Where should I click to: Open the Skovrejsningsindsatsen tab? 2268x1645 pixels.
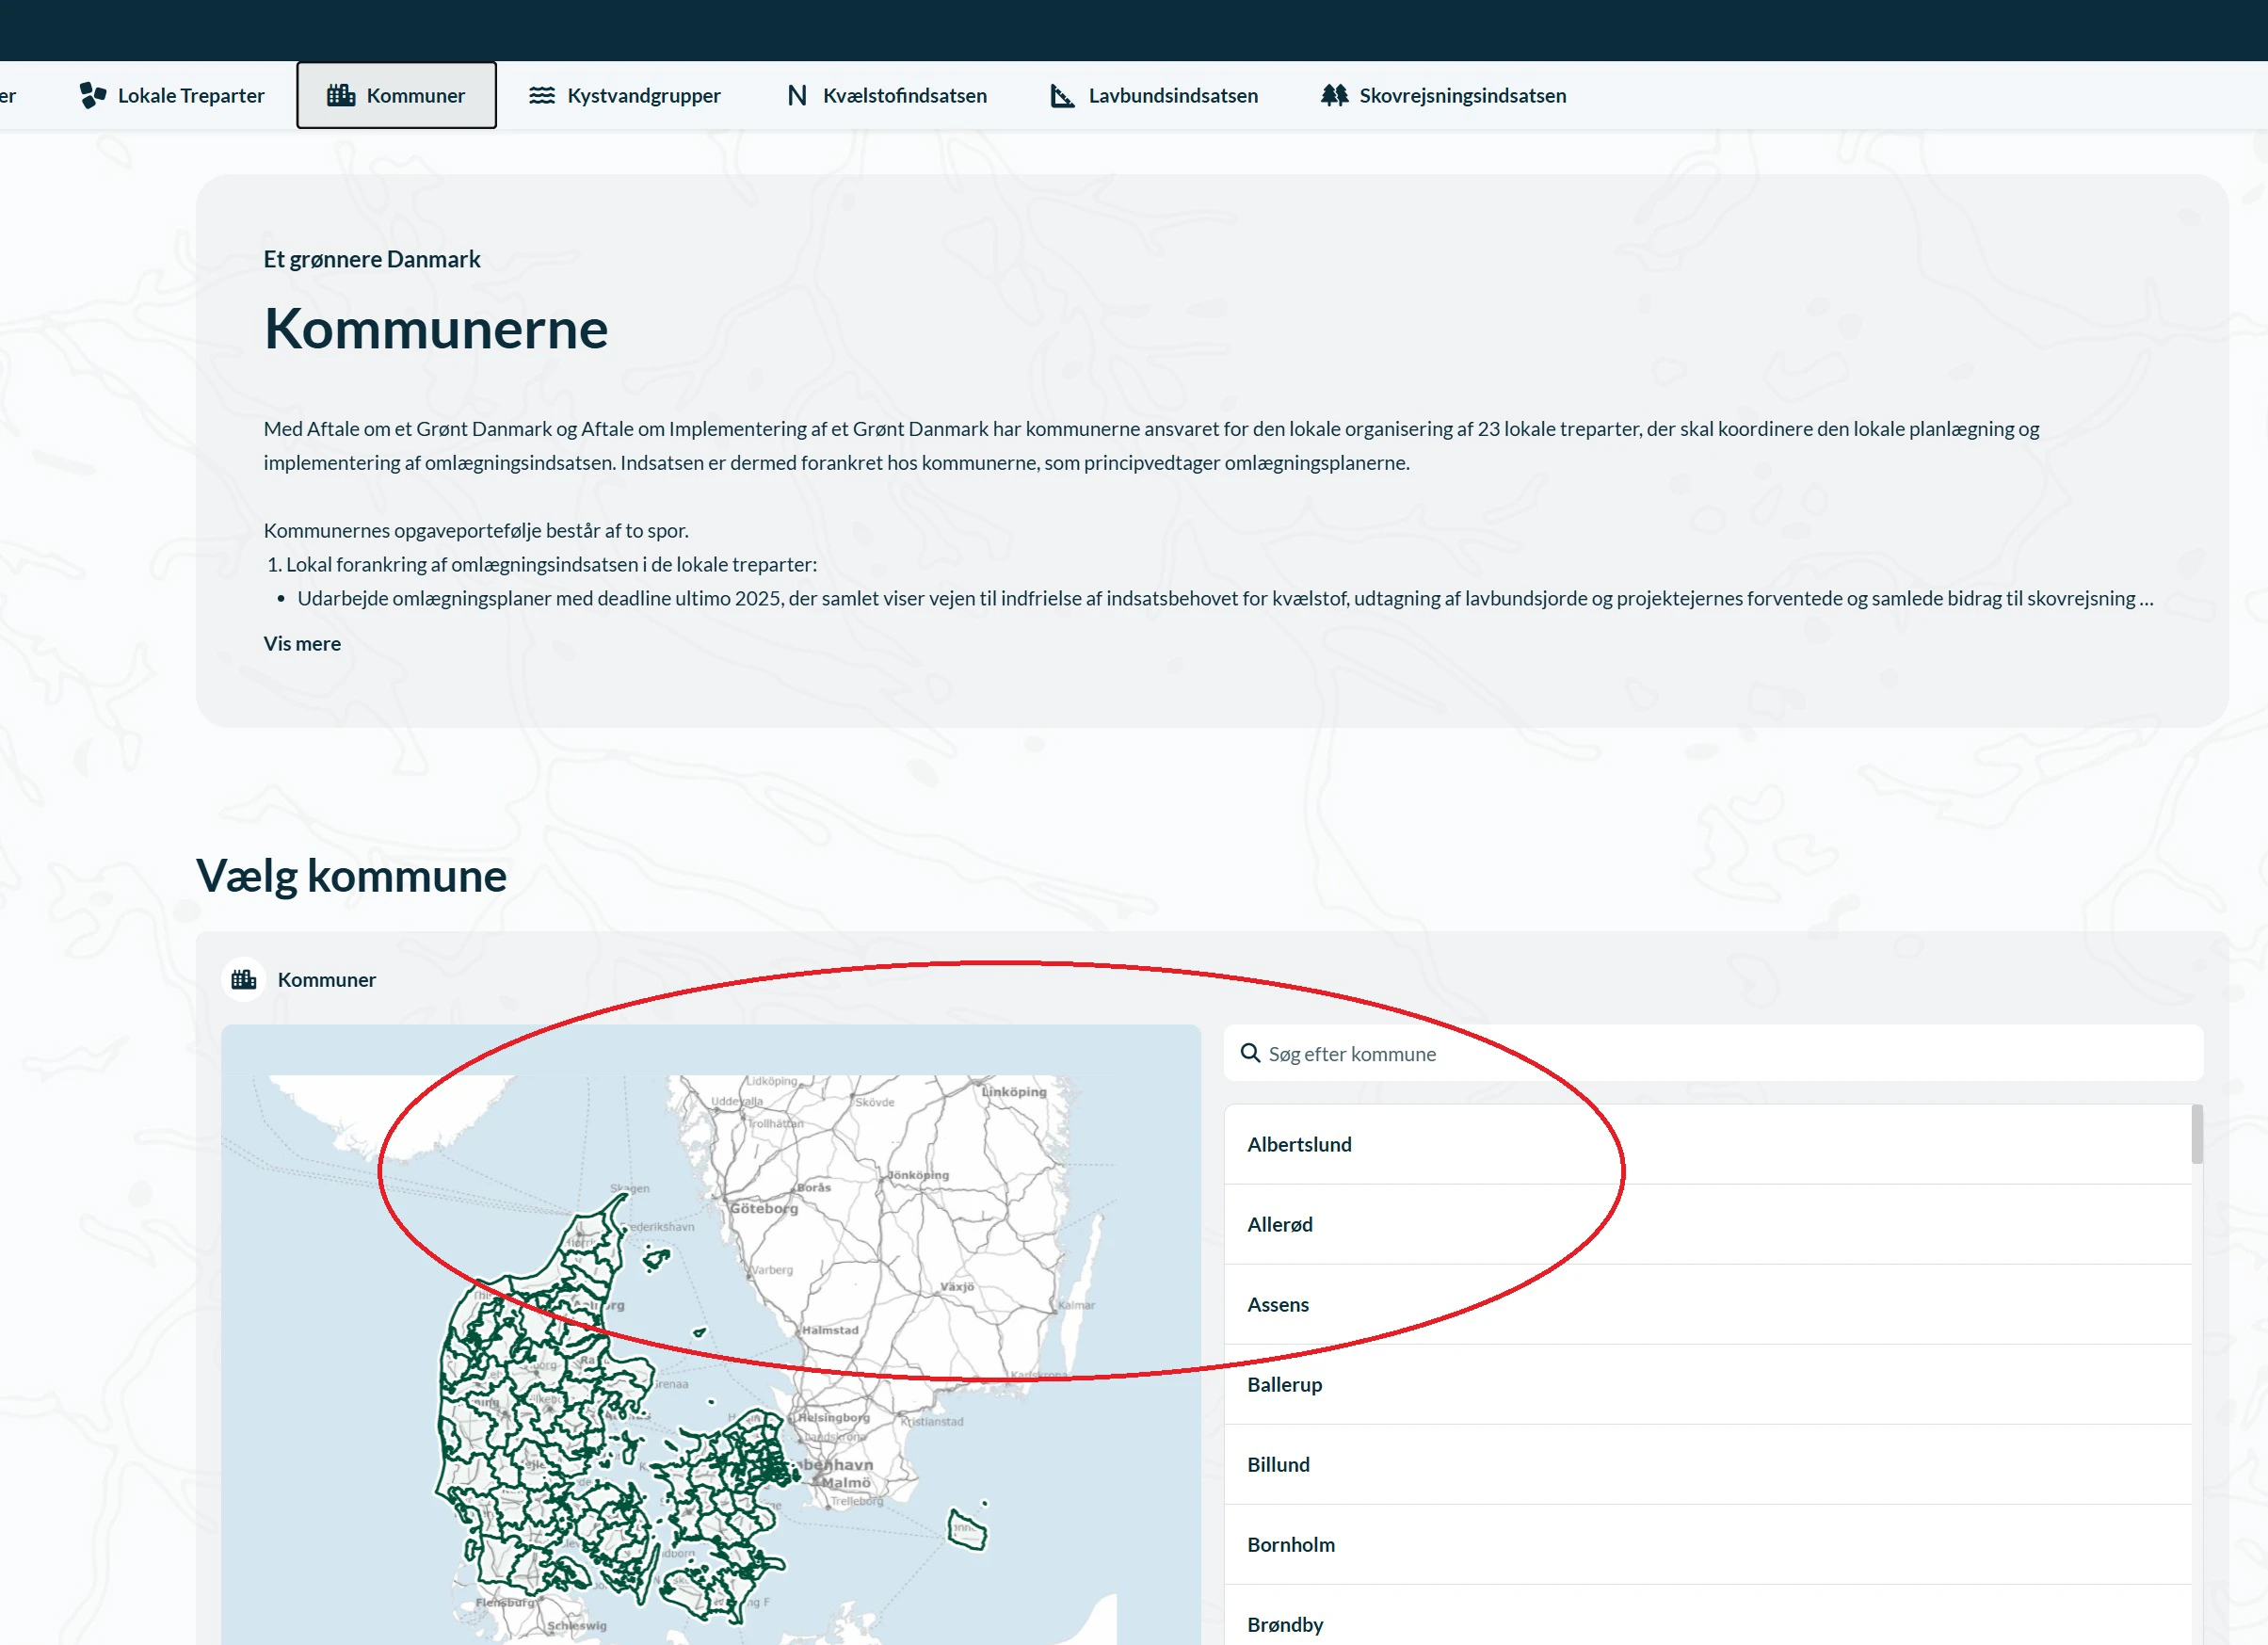tap(1462, 95)
